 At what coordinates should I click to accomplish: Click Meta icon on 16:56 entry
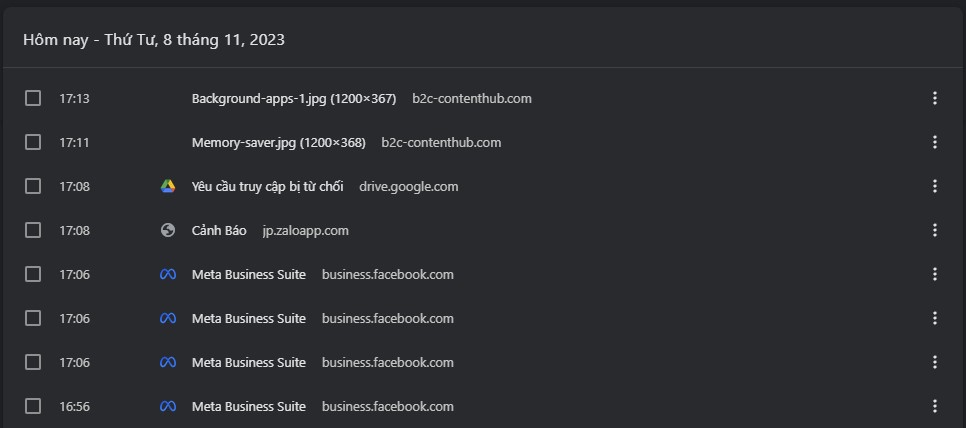(168, 406)
